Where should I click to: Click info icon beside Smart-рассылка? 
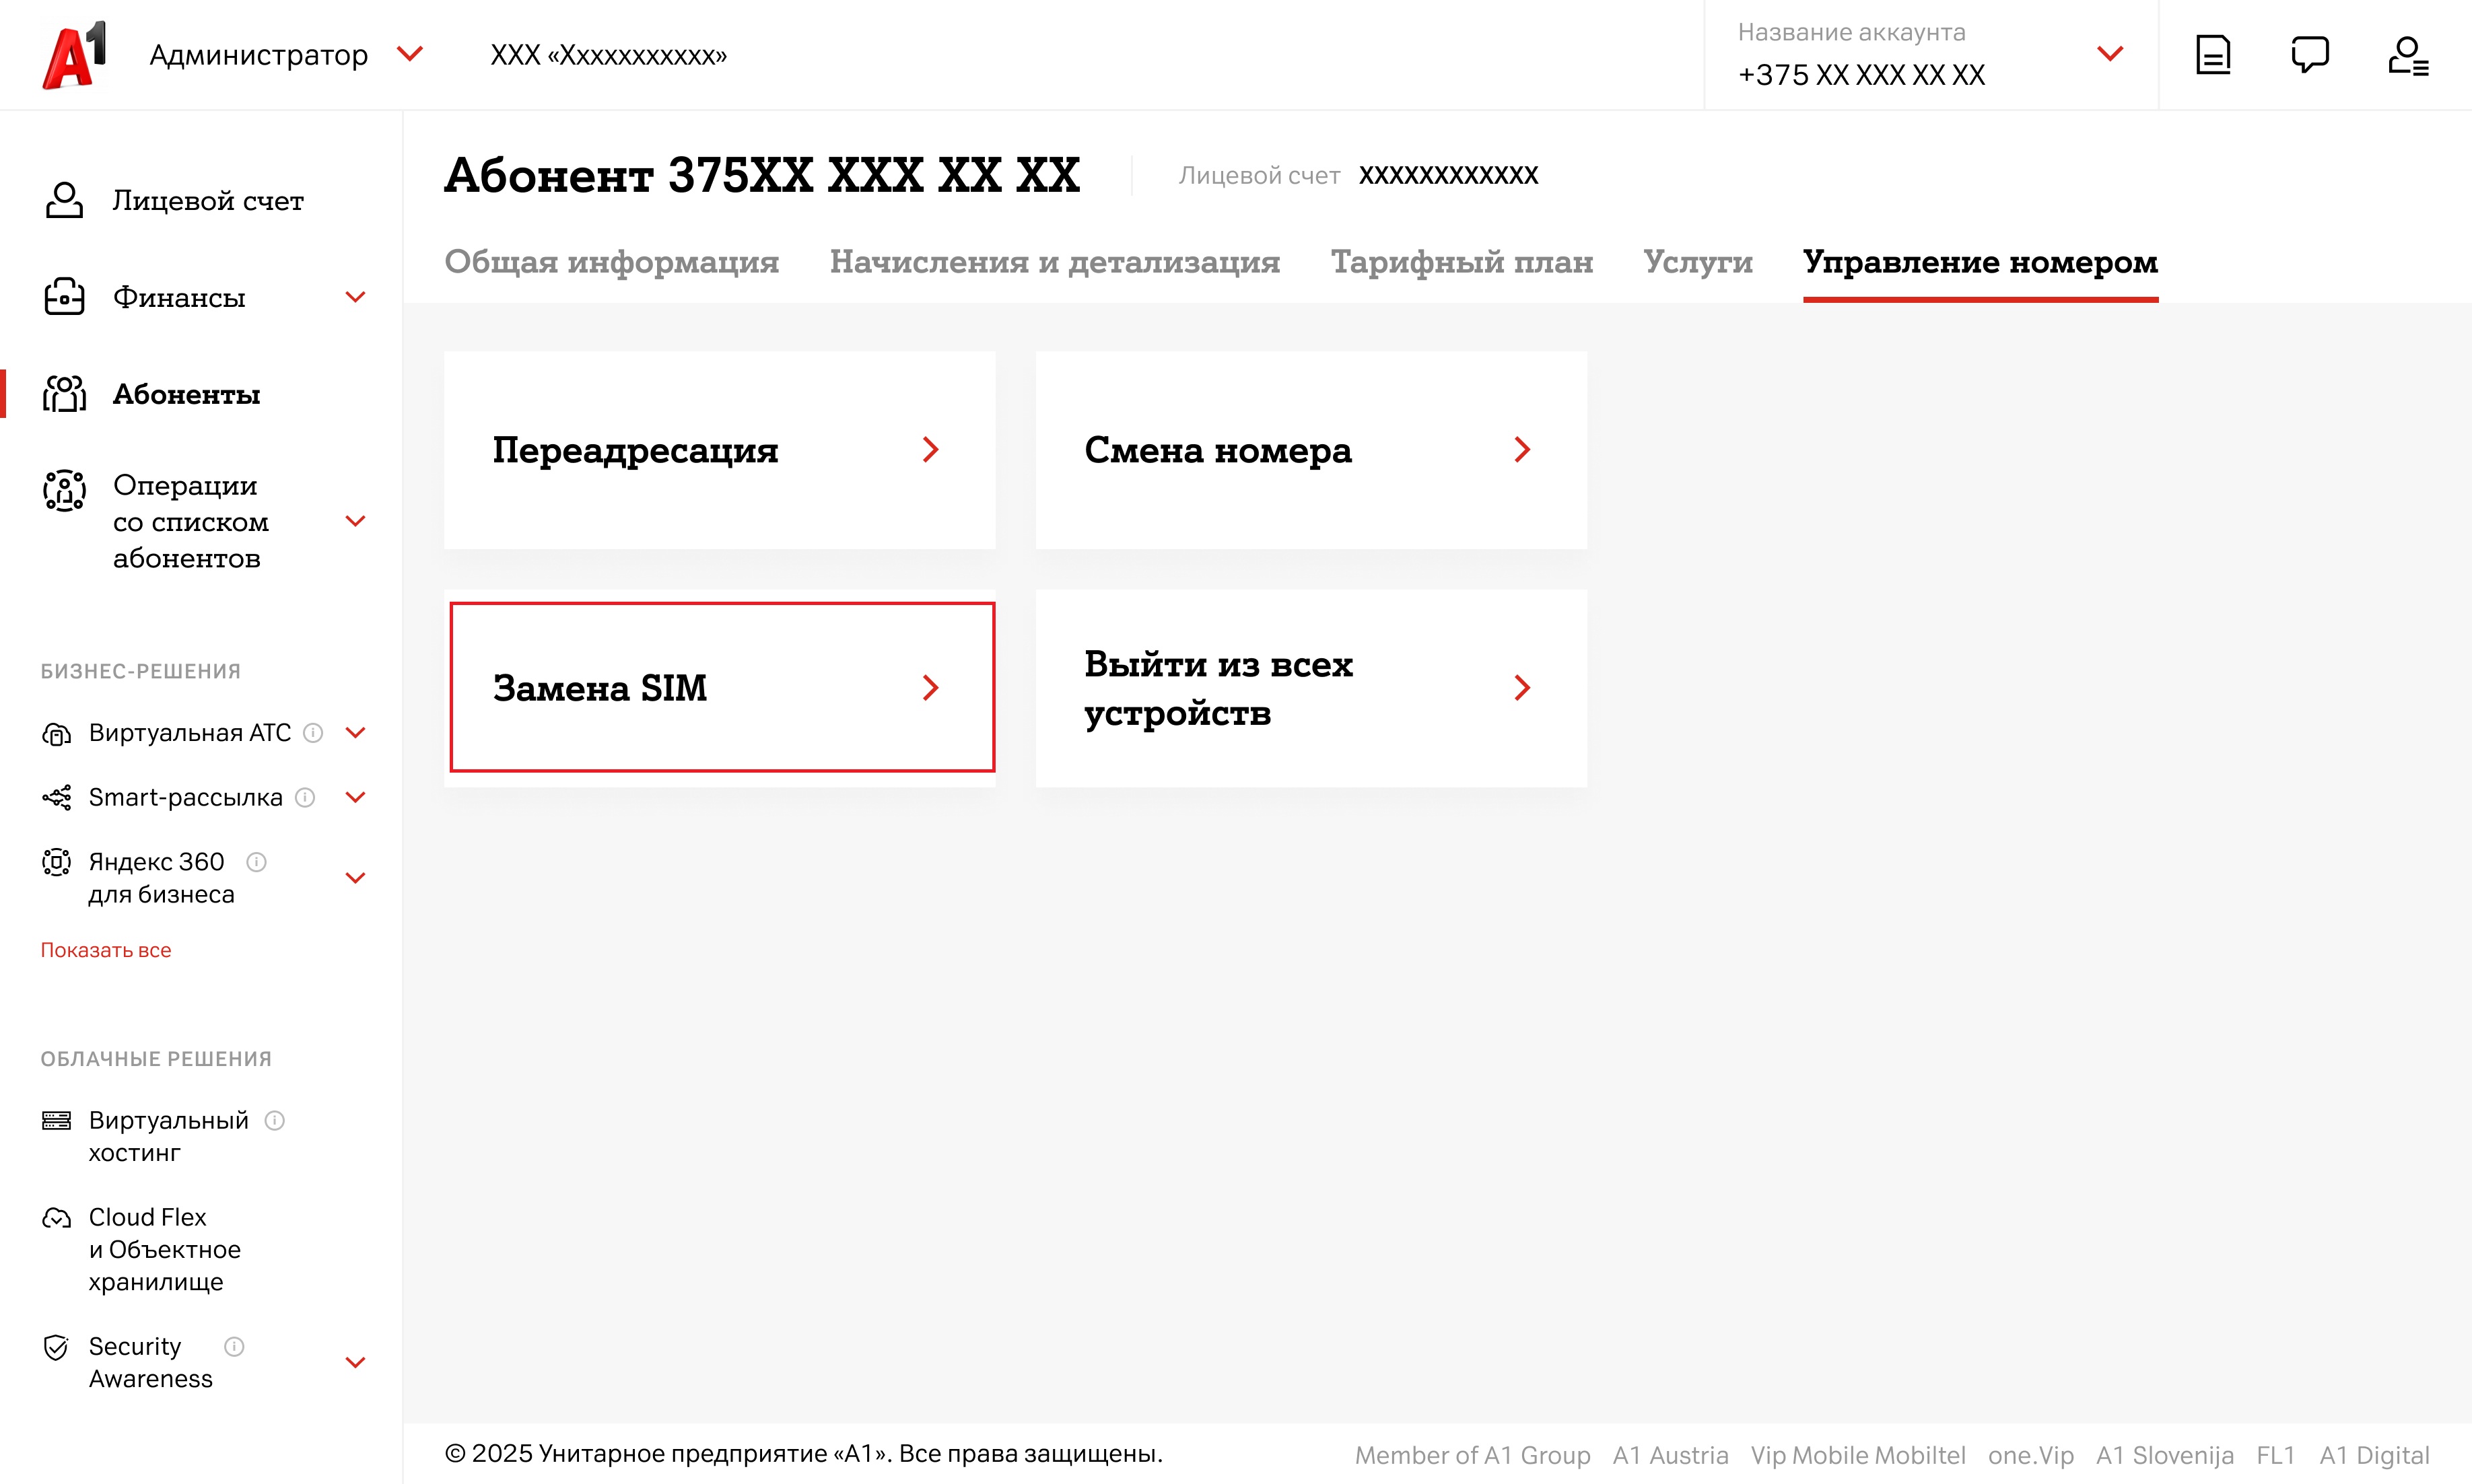[306, 798]
